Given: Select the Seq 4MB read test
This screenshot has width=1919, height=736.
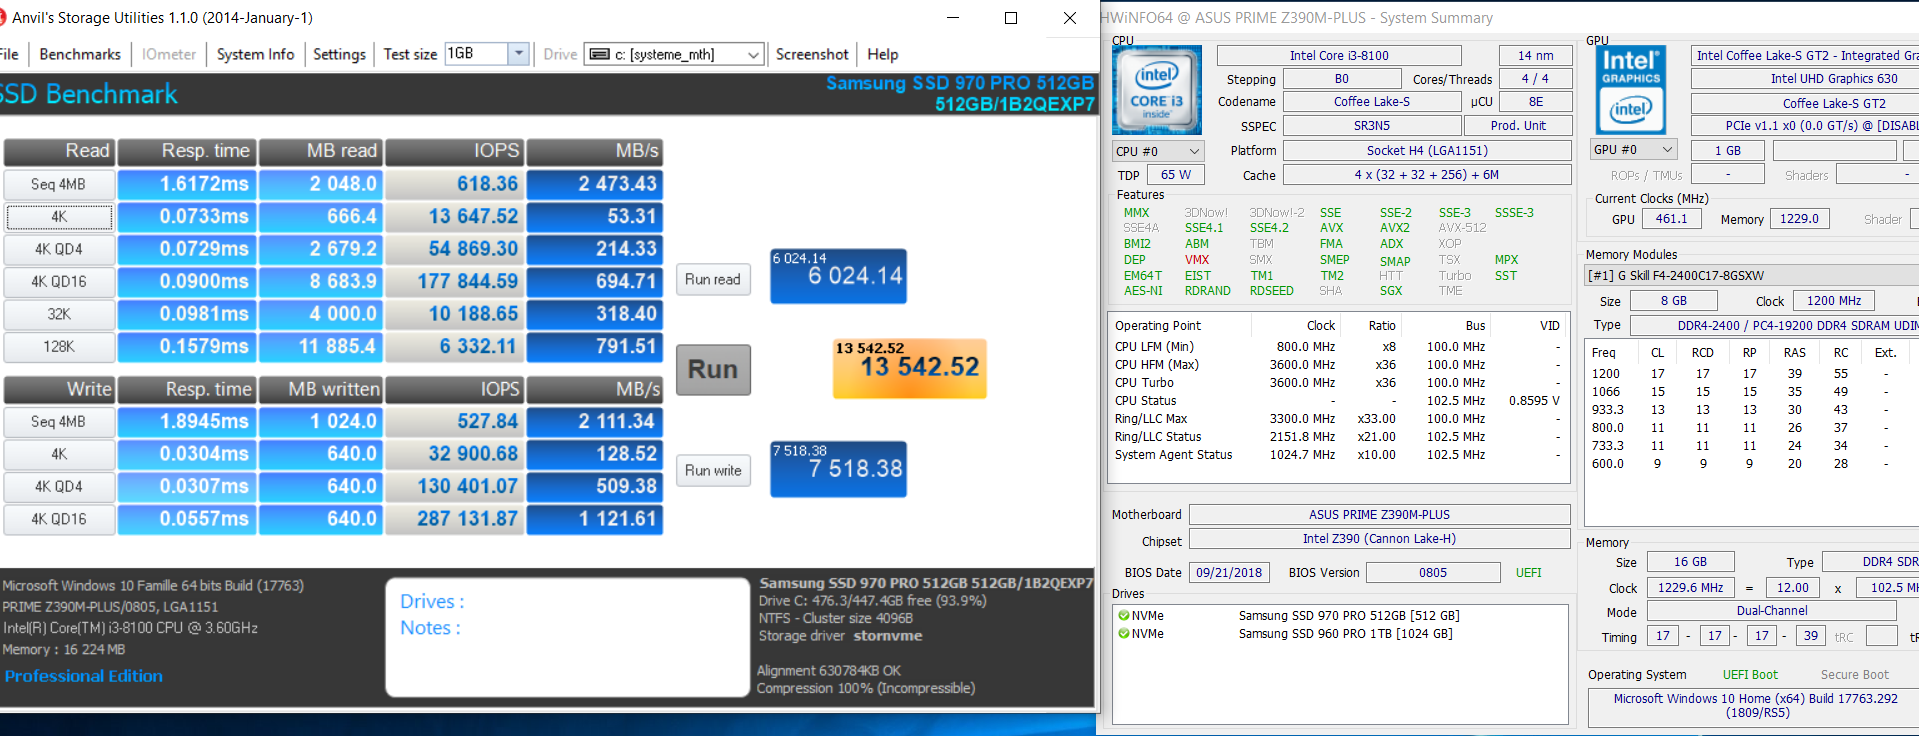Looking at the screenshot, I should (x=58, y=184).
